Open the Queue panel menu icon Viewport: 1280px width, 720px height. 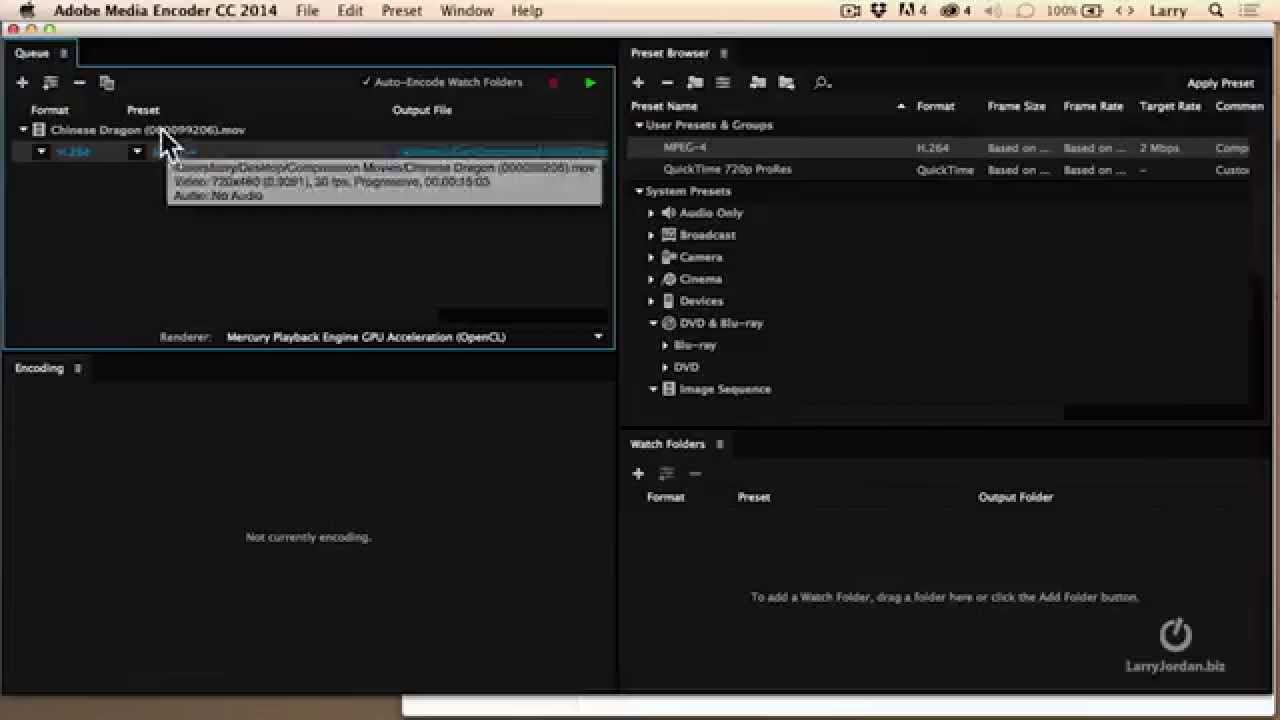pyautogui.click(x=64, y=53)
